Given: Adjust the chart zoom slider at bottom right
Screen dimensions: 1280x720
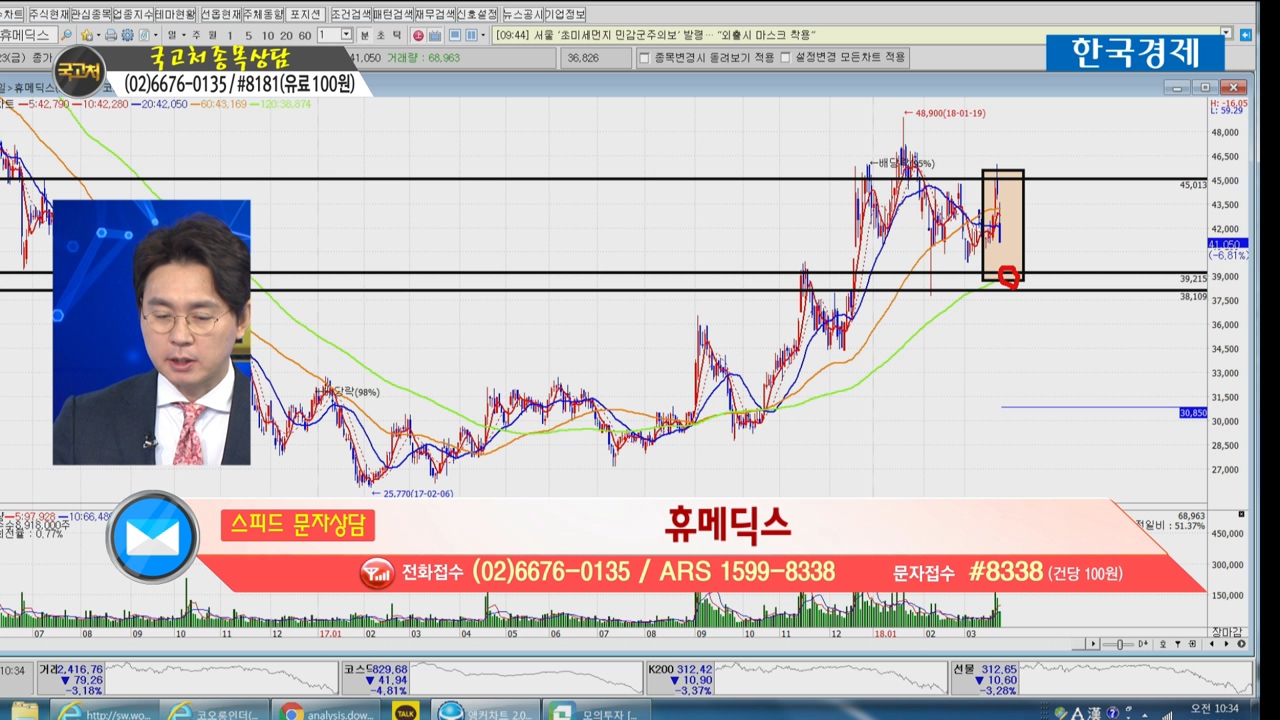Looking at the screenshot, I should click(x=1121, y=644).
